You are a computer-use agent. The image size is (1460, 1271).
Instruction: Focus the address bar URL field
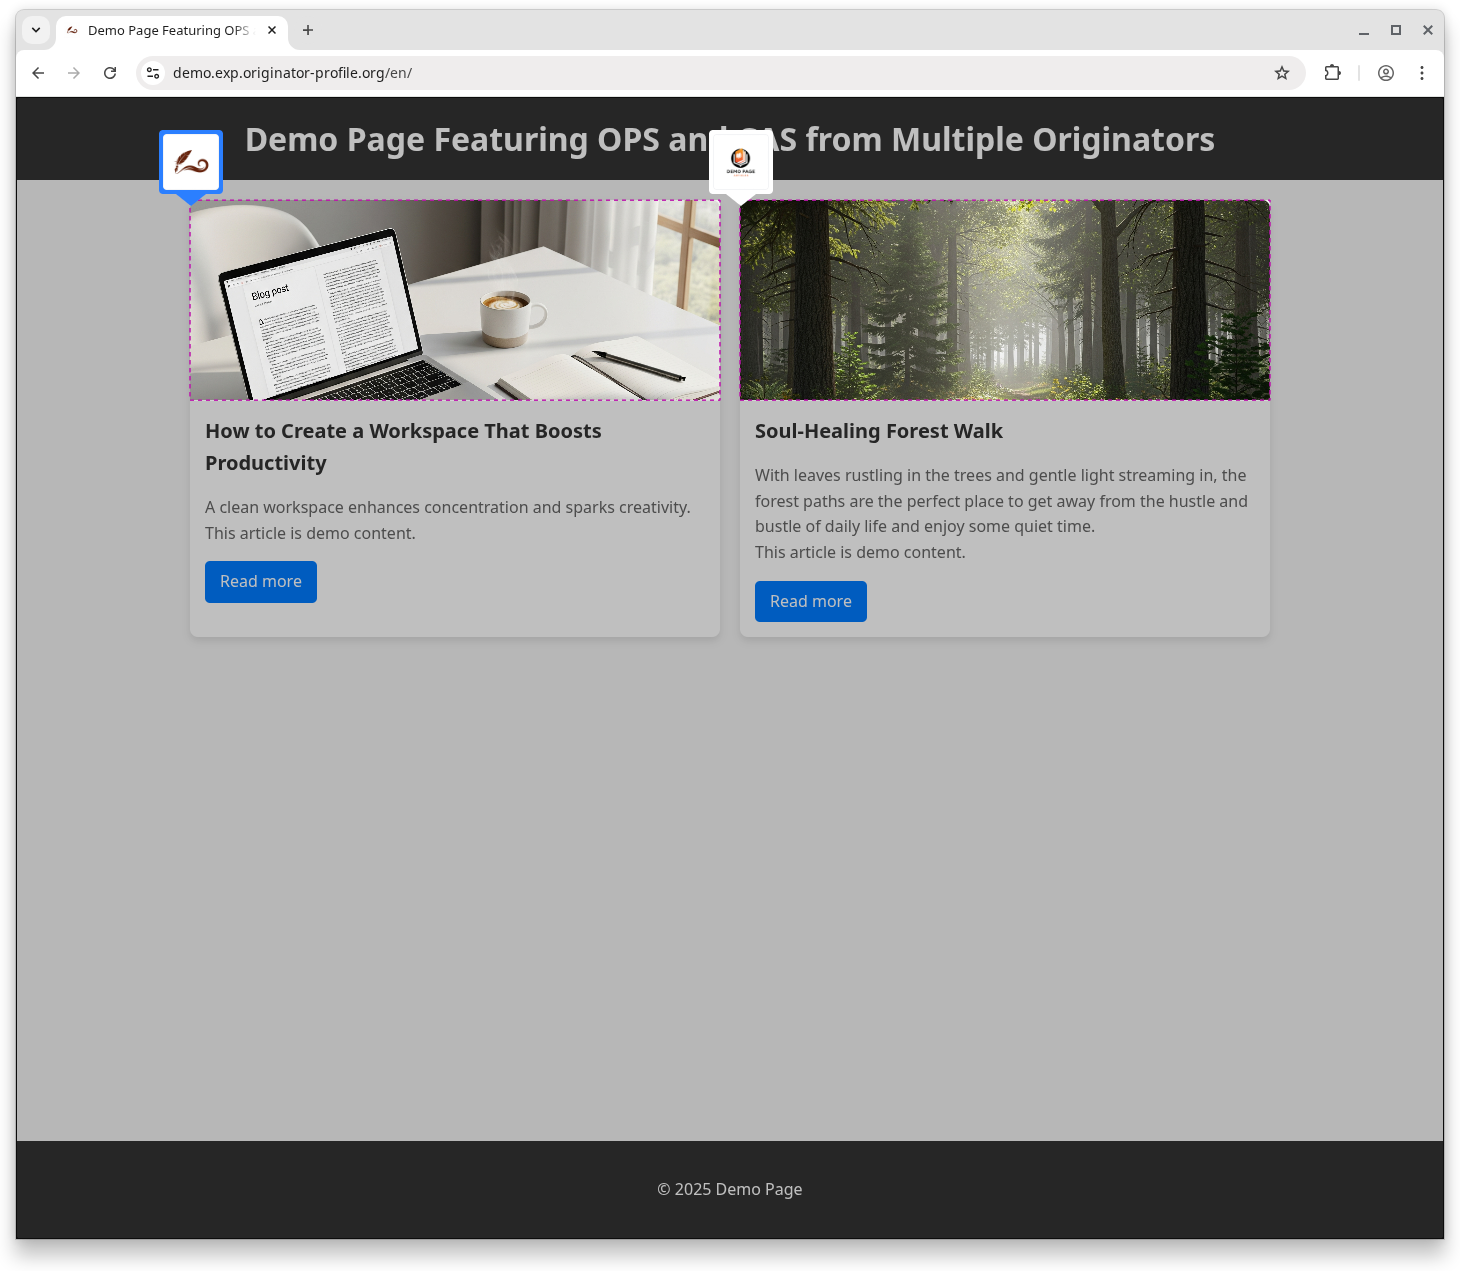pyautogui.click(x=700, y=73)
